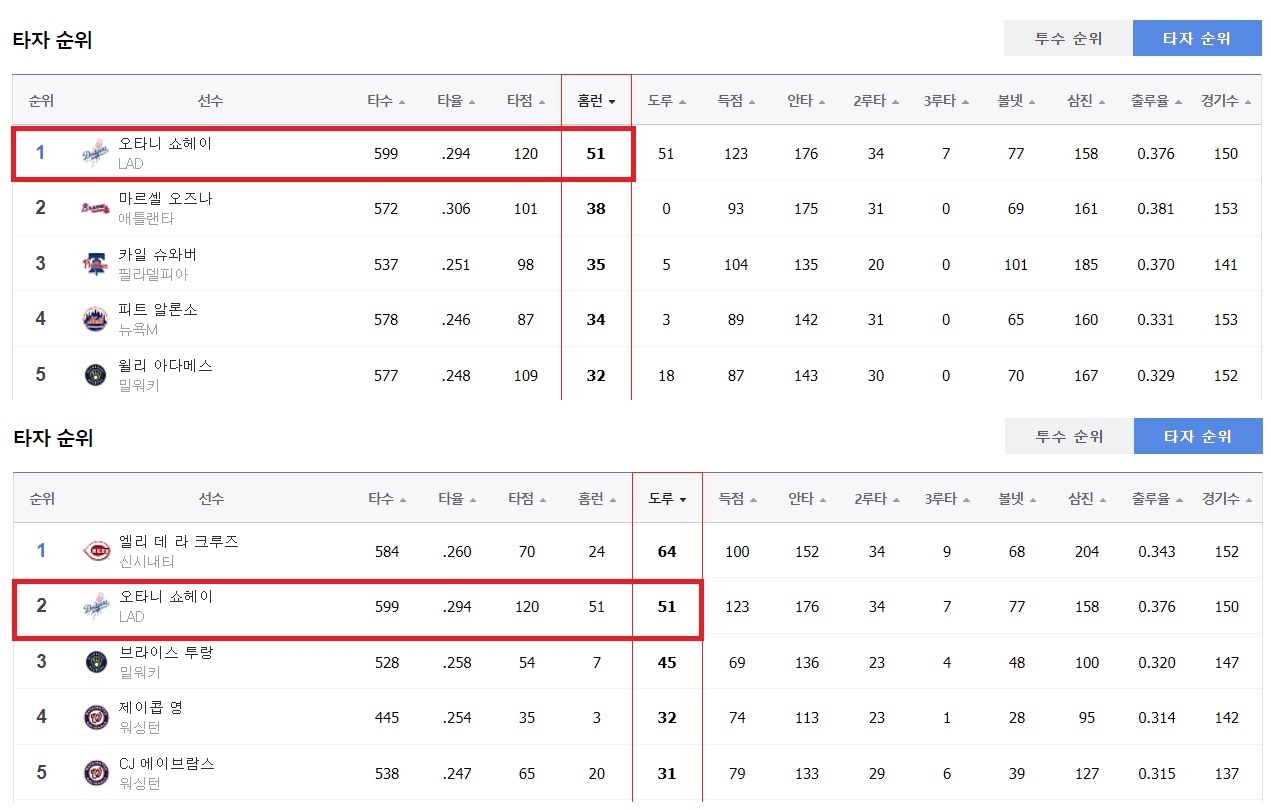Sort the bottom table by 출루율 column
Viewport: 1271px width, 810px height.
coord(1158,499)
